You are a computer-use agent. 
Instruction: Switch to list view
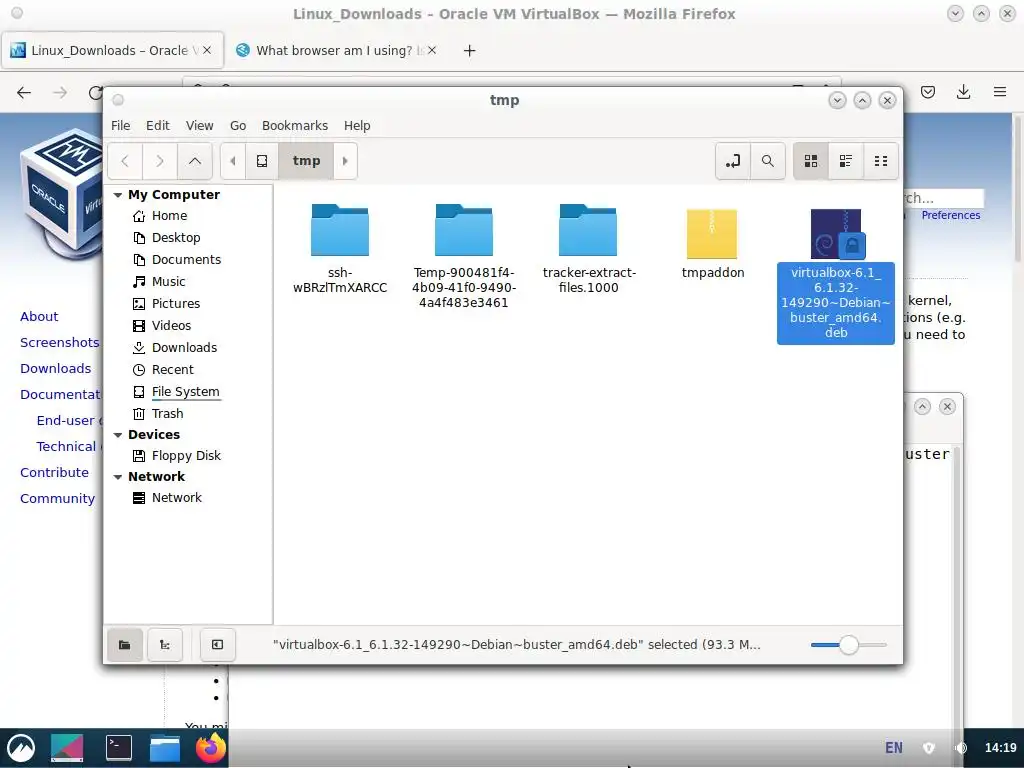point(846,161)
